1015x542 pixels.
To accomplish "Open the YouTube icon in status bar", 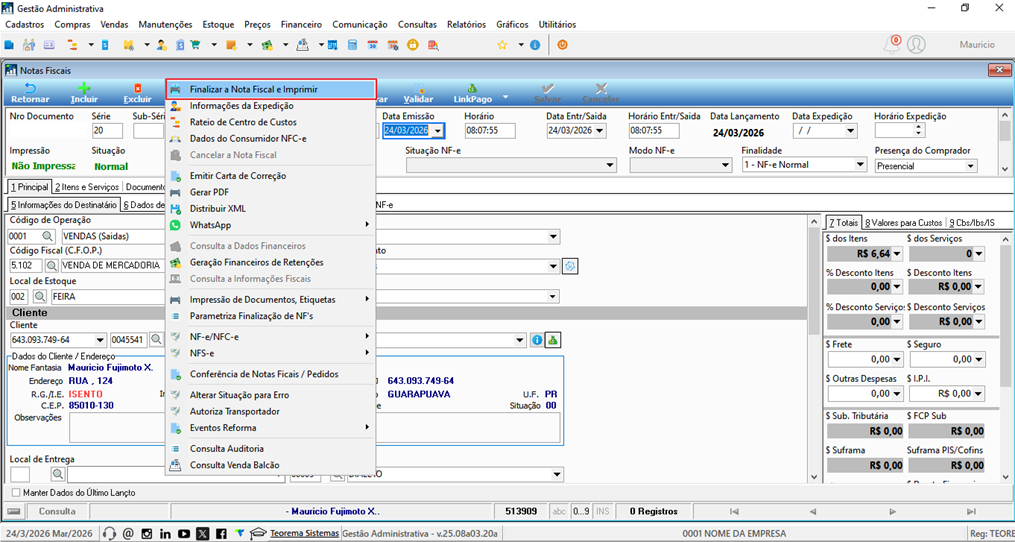I will pos(184,534).
